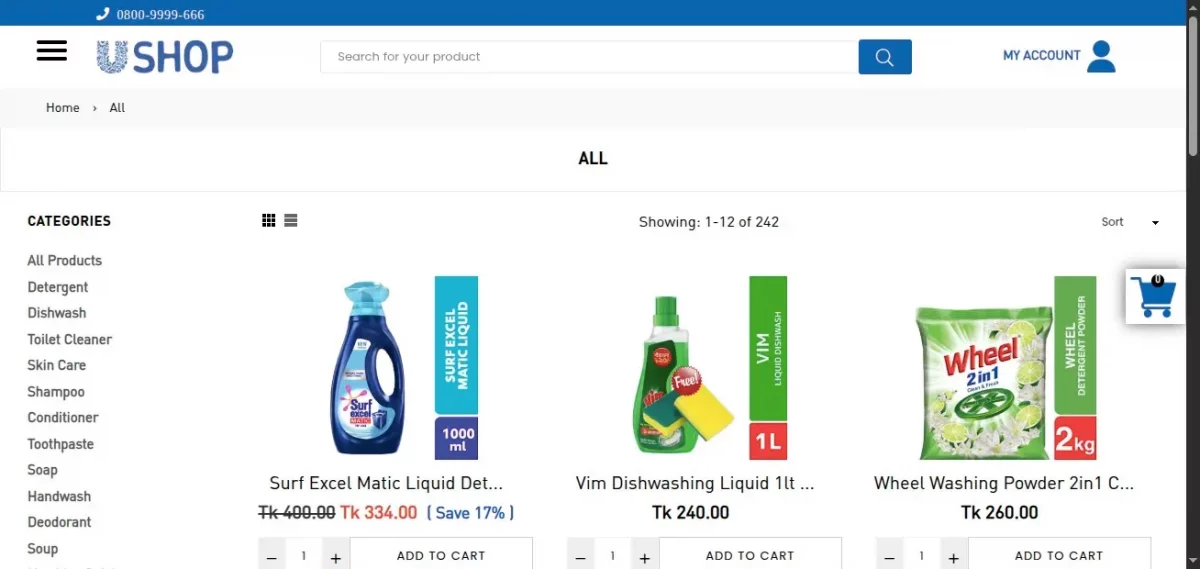Screen dimensions: 1200x569
Task: Select the Detergent category
Action: point(58,287)
